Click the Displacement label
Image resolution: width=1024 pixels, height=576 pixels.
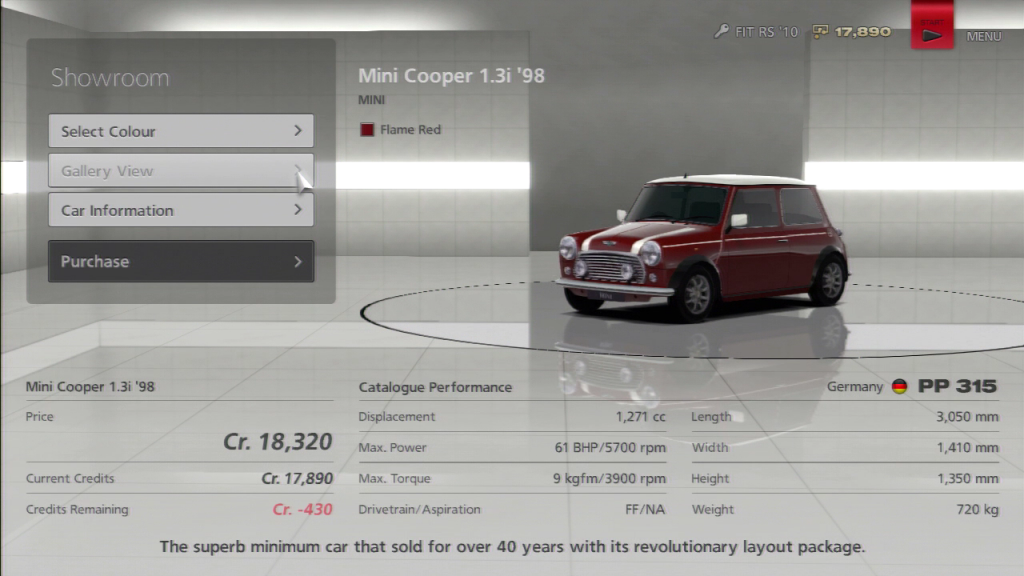click(396, 417)
